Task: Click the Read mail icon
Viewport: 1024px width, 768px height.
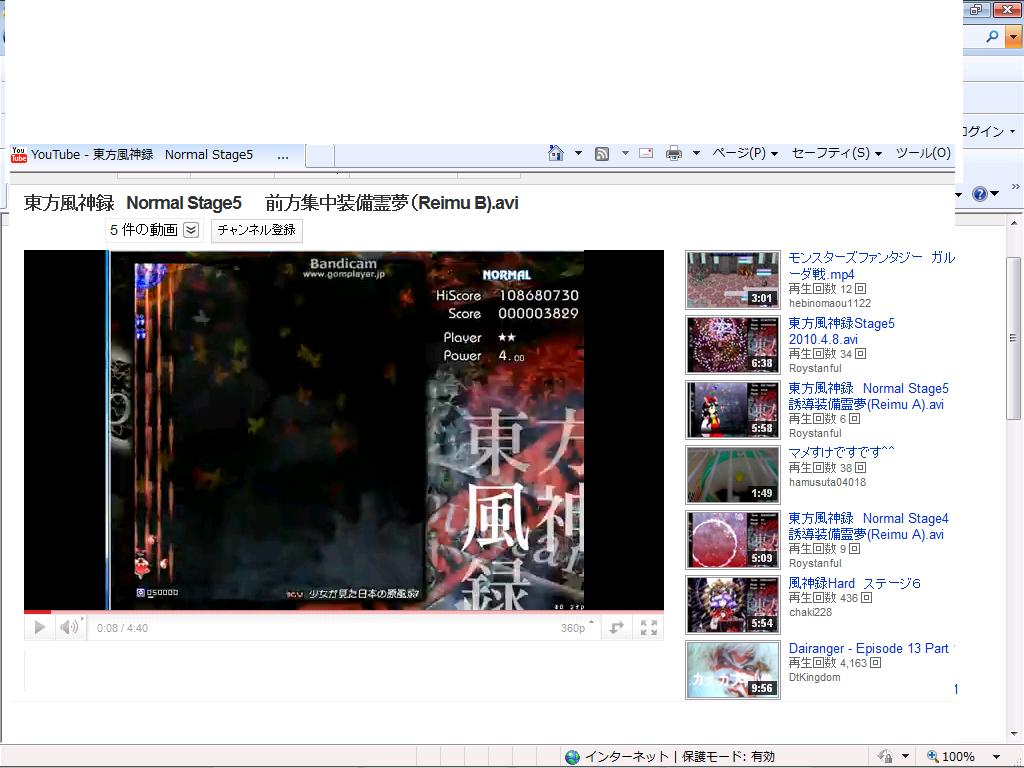Action: [x=646, y=153]
